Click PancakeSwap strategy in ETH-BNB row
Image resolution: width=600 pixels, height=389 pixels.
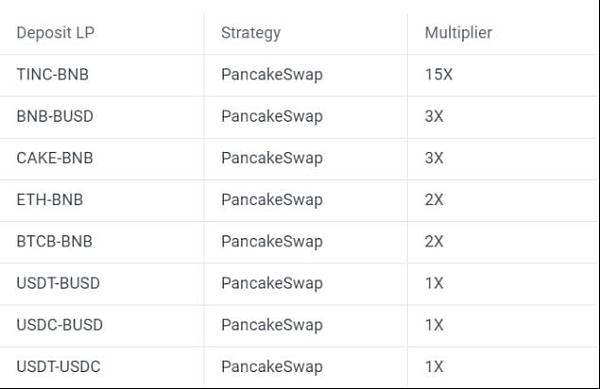pyautogui.click(x=272, y=200)
